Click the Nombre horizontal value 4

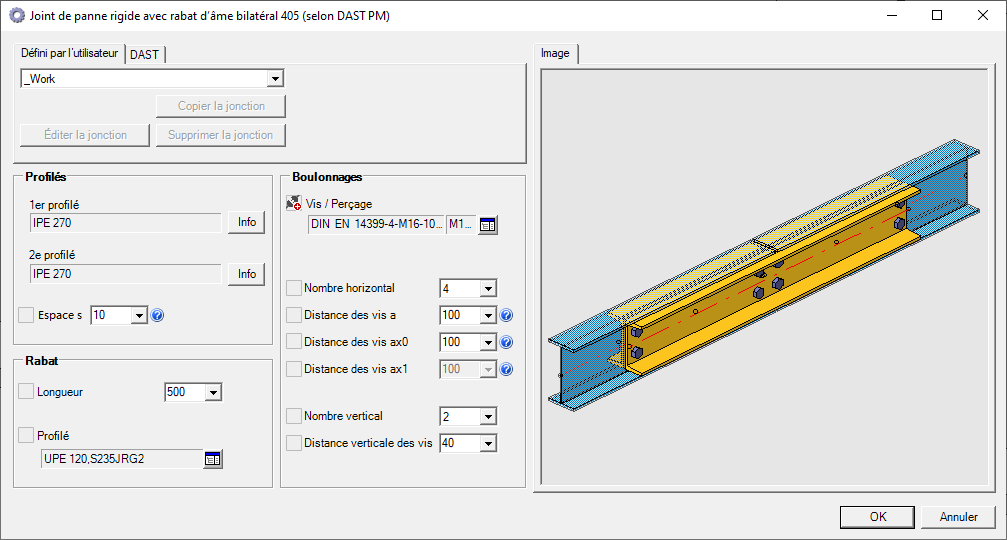[460, 289]
